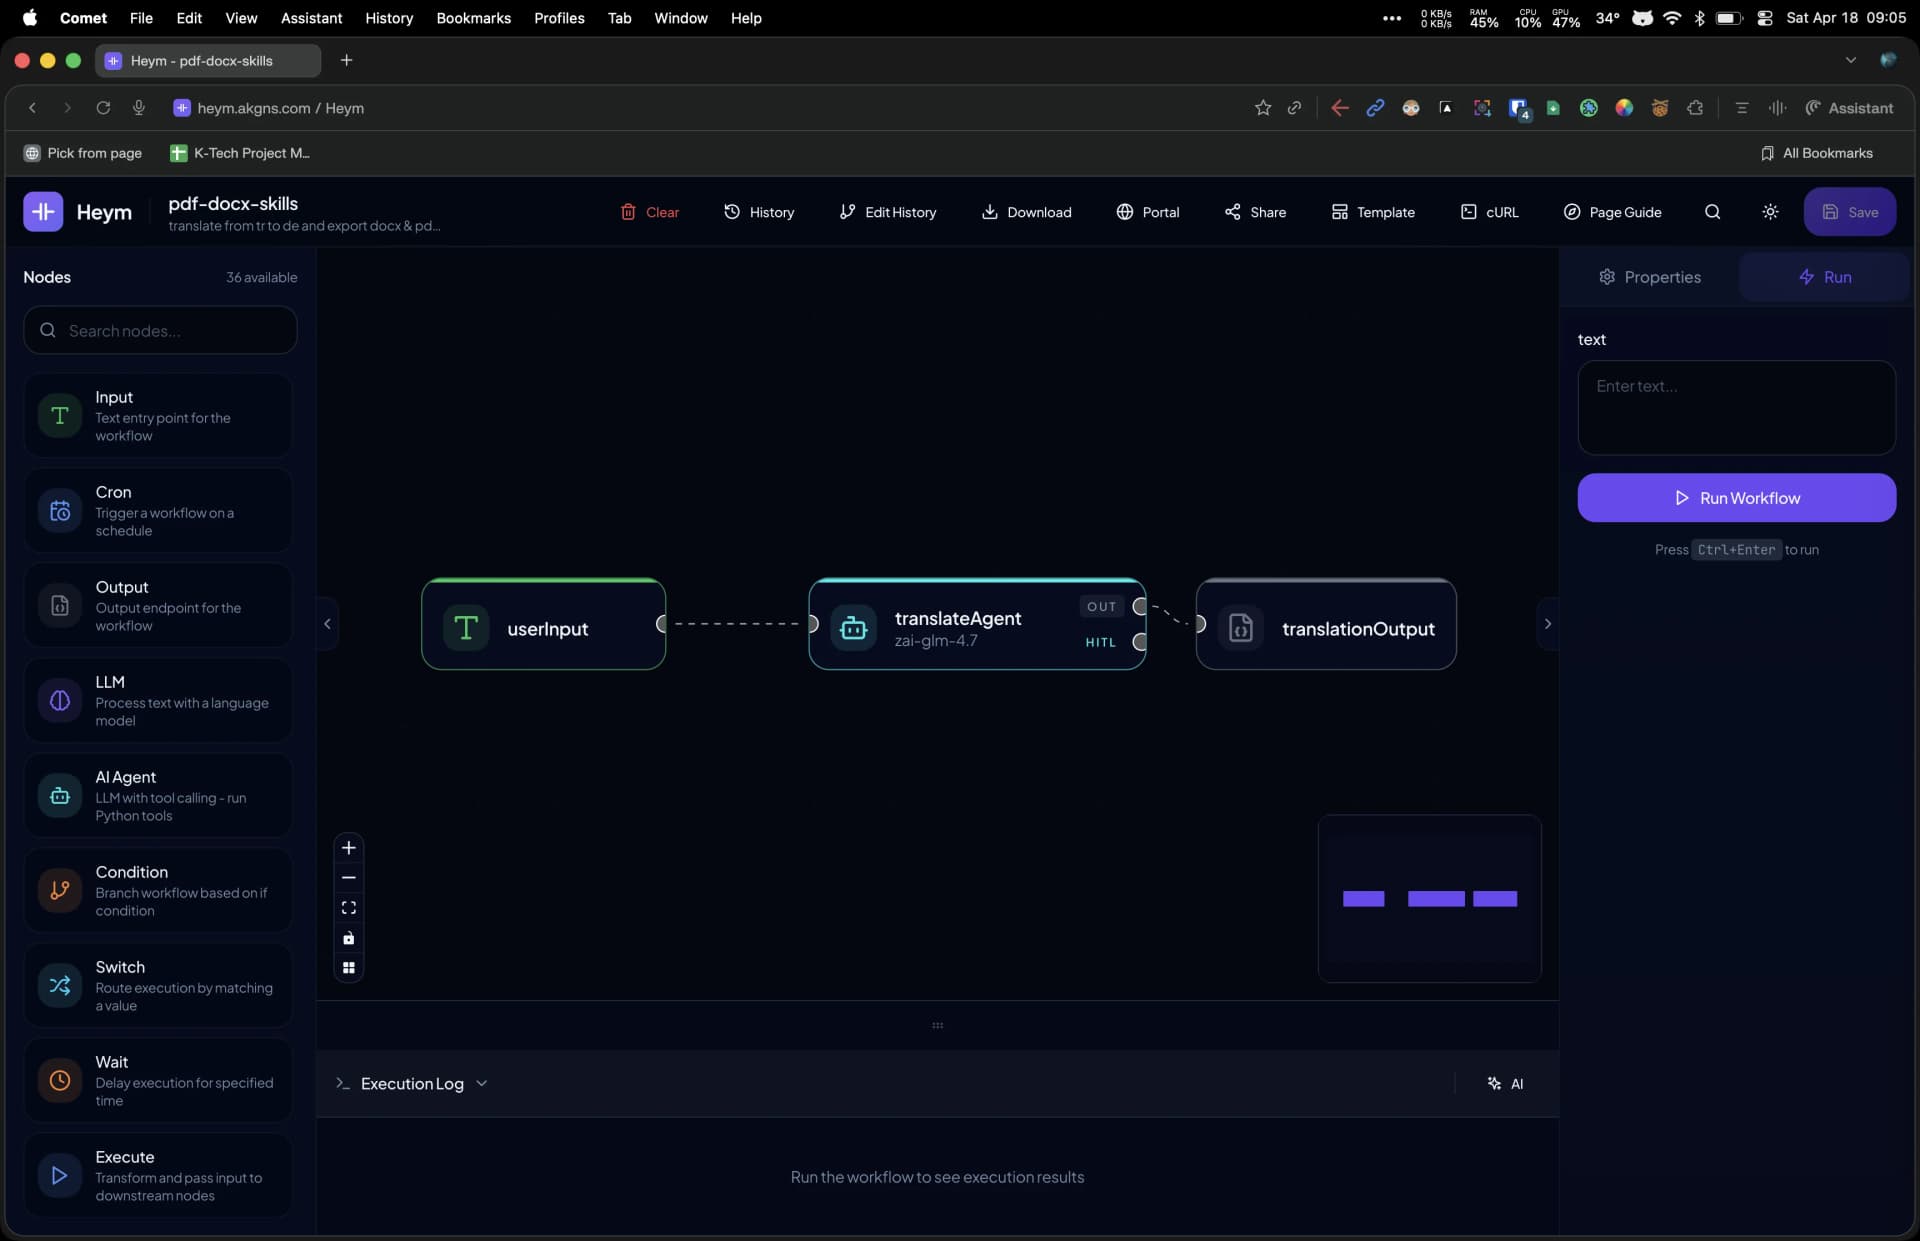This screenshot has width=1920, height=1241.
Task: Open workflow search with the magnifier icon
Action: pyautogui.click(x=1712, y=211)
